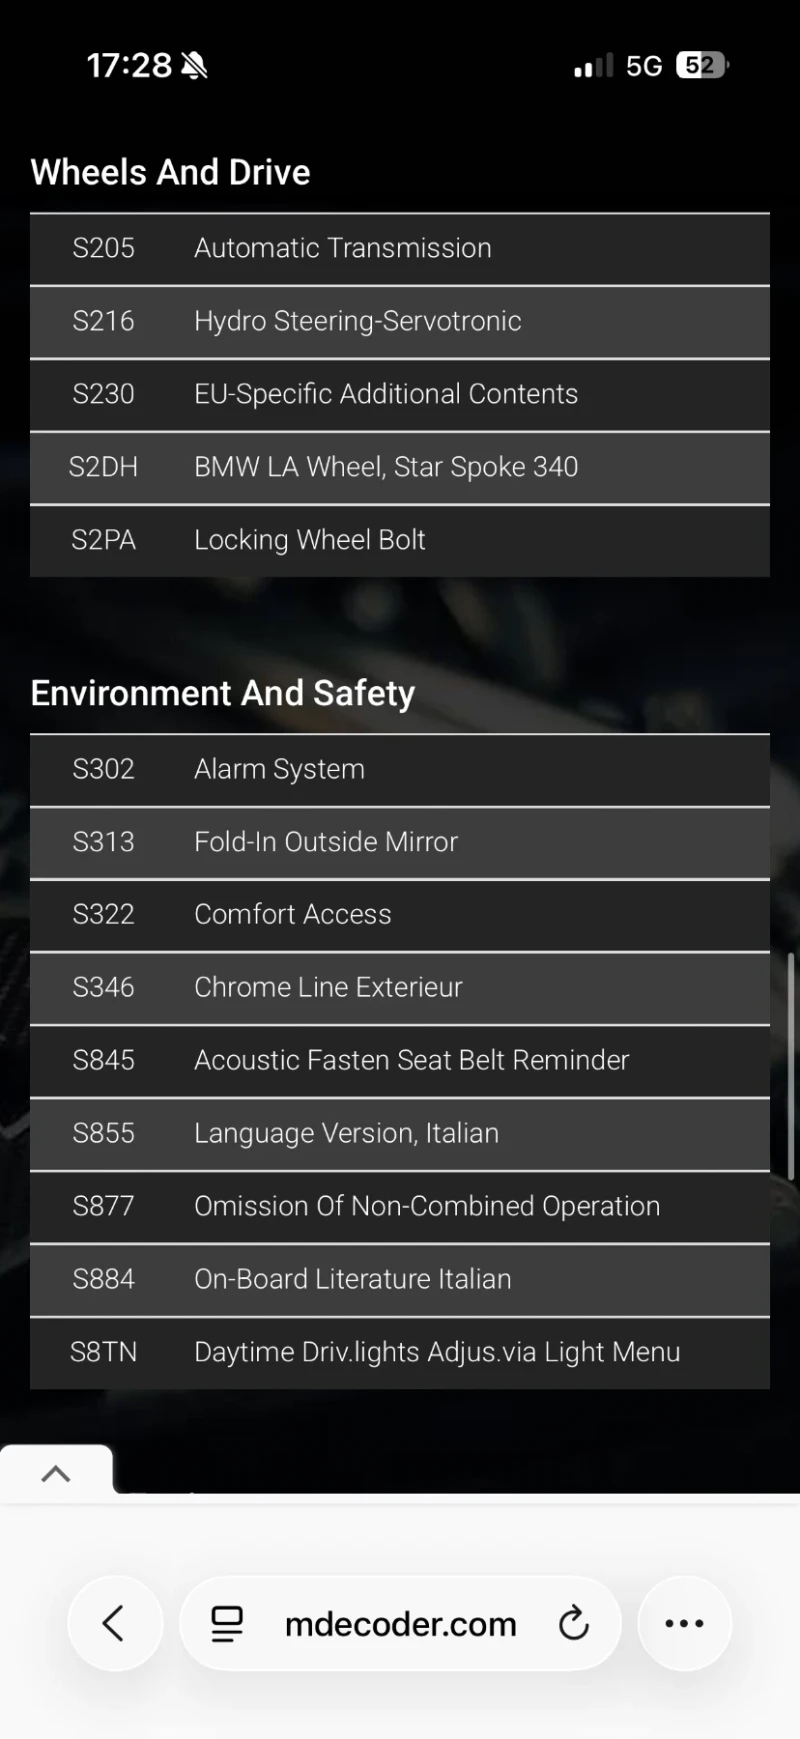Reload the mdecoder.com page
This screenshot has height=1739, width=800.
click(x=574, y=1623)
